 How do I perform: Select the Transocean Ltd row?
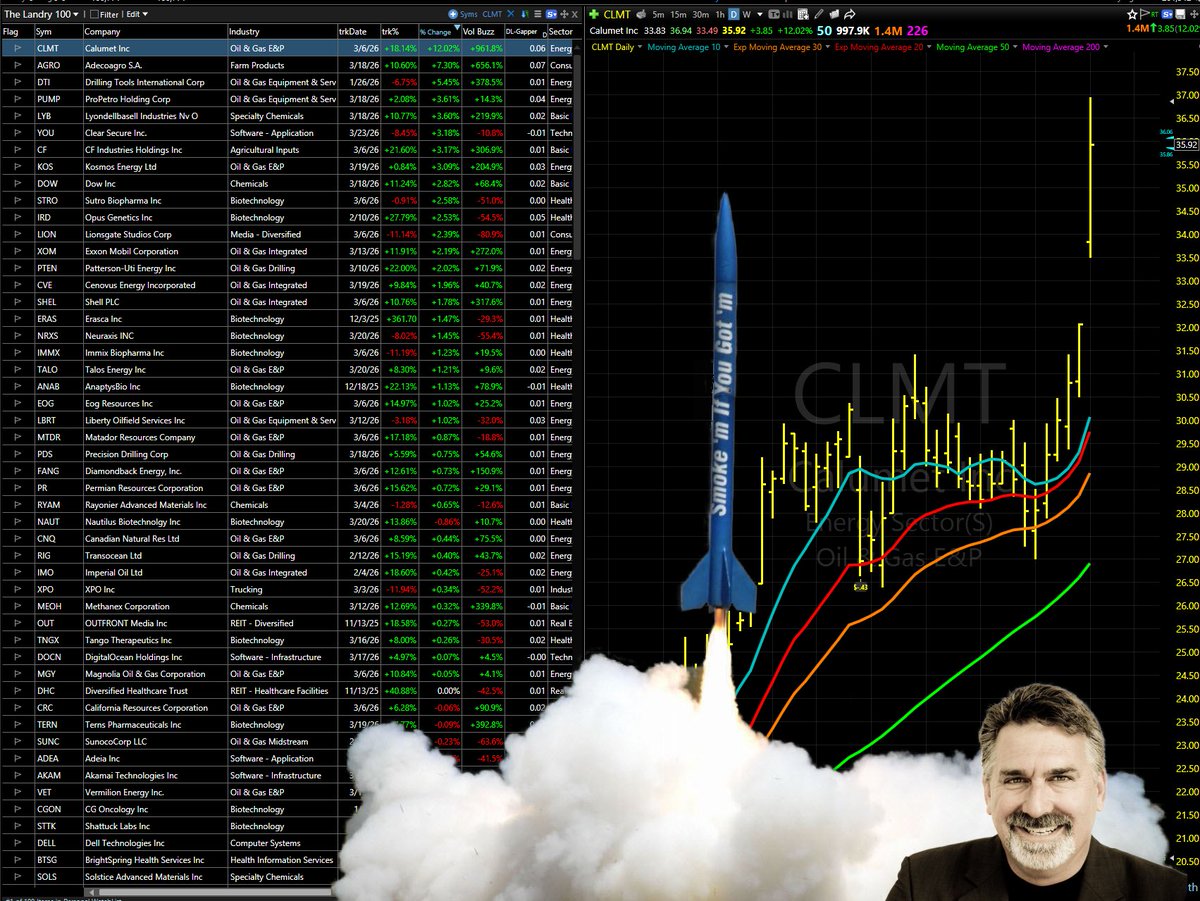(286, 555)
